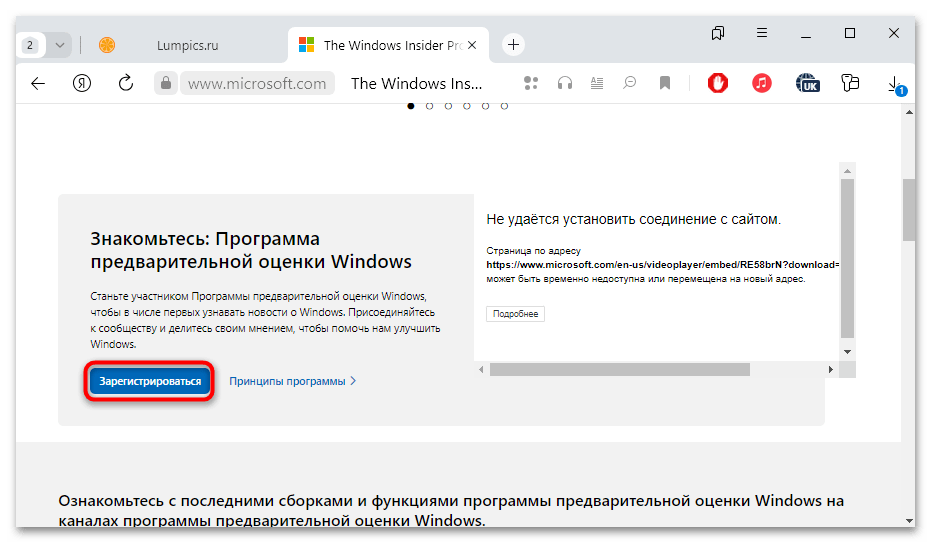Select the fourth carousel dot
The height and width of the screenshot is (543, 931).
tap(467, 106)
